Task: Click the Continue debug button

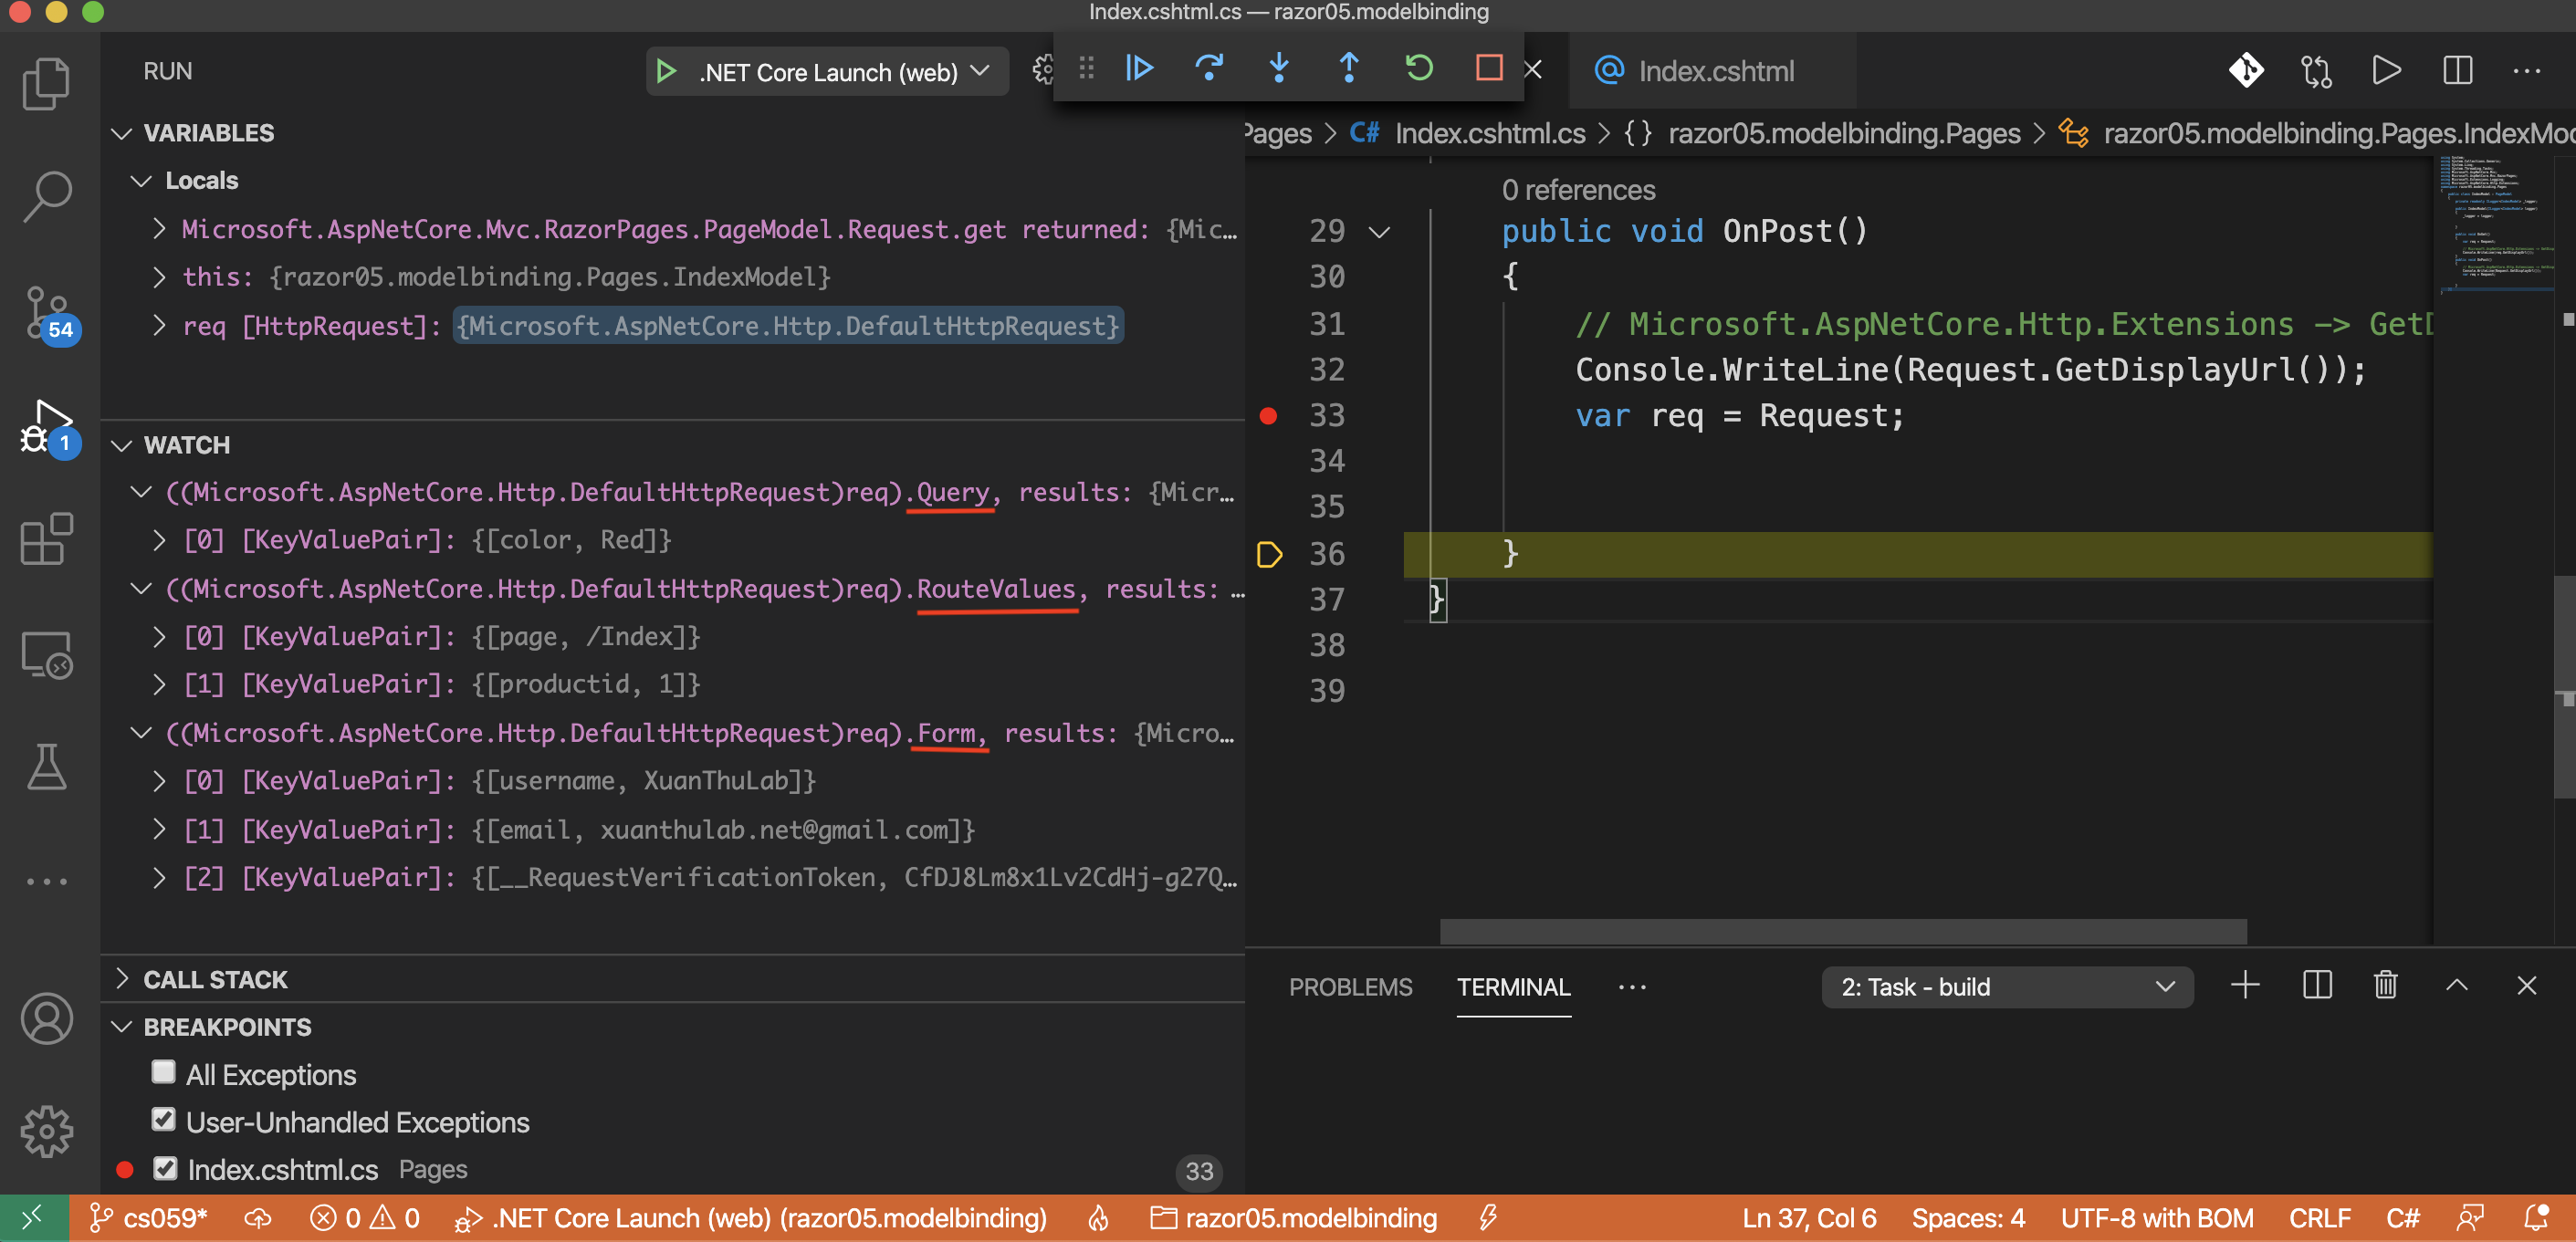Action: pyautogui.click(x=1139, y=68)
